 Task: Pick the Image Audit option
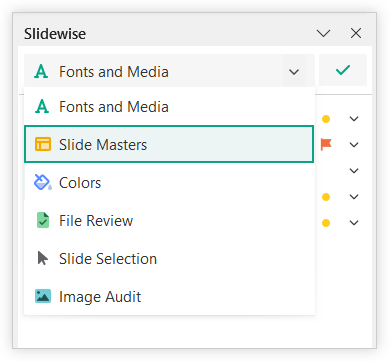tap(169, 296)
